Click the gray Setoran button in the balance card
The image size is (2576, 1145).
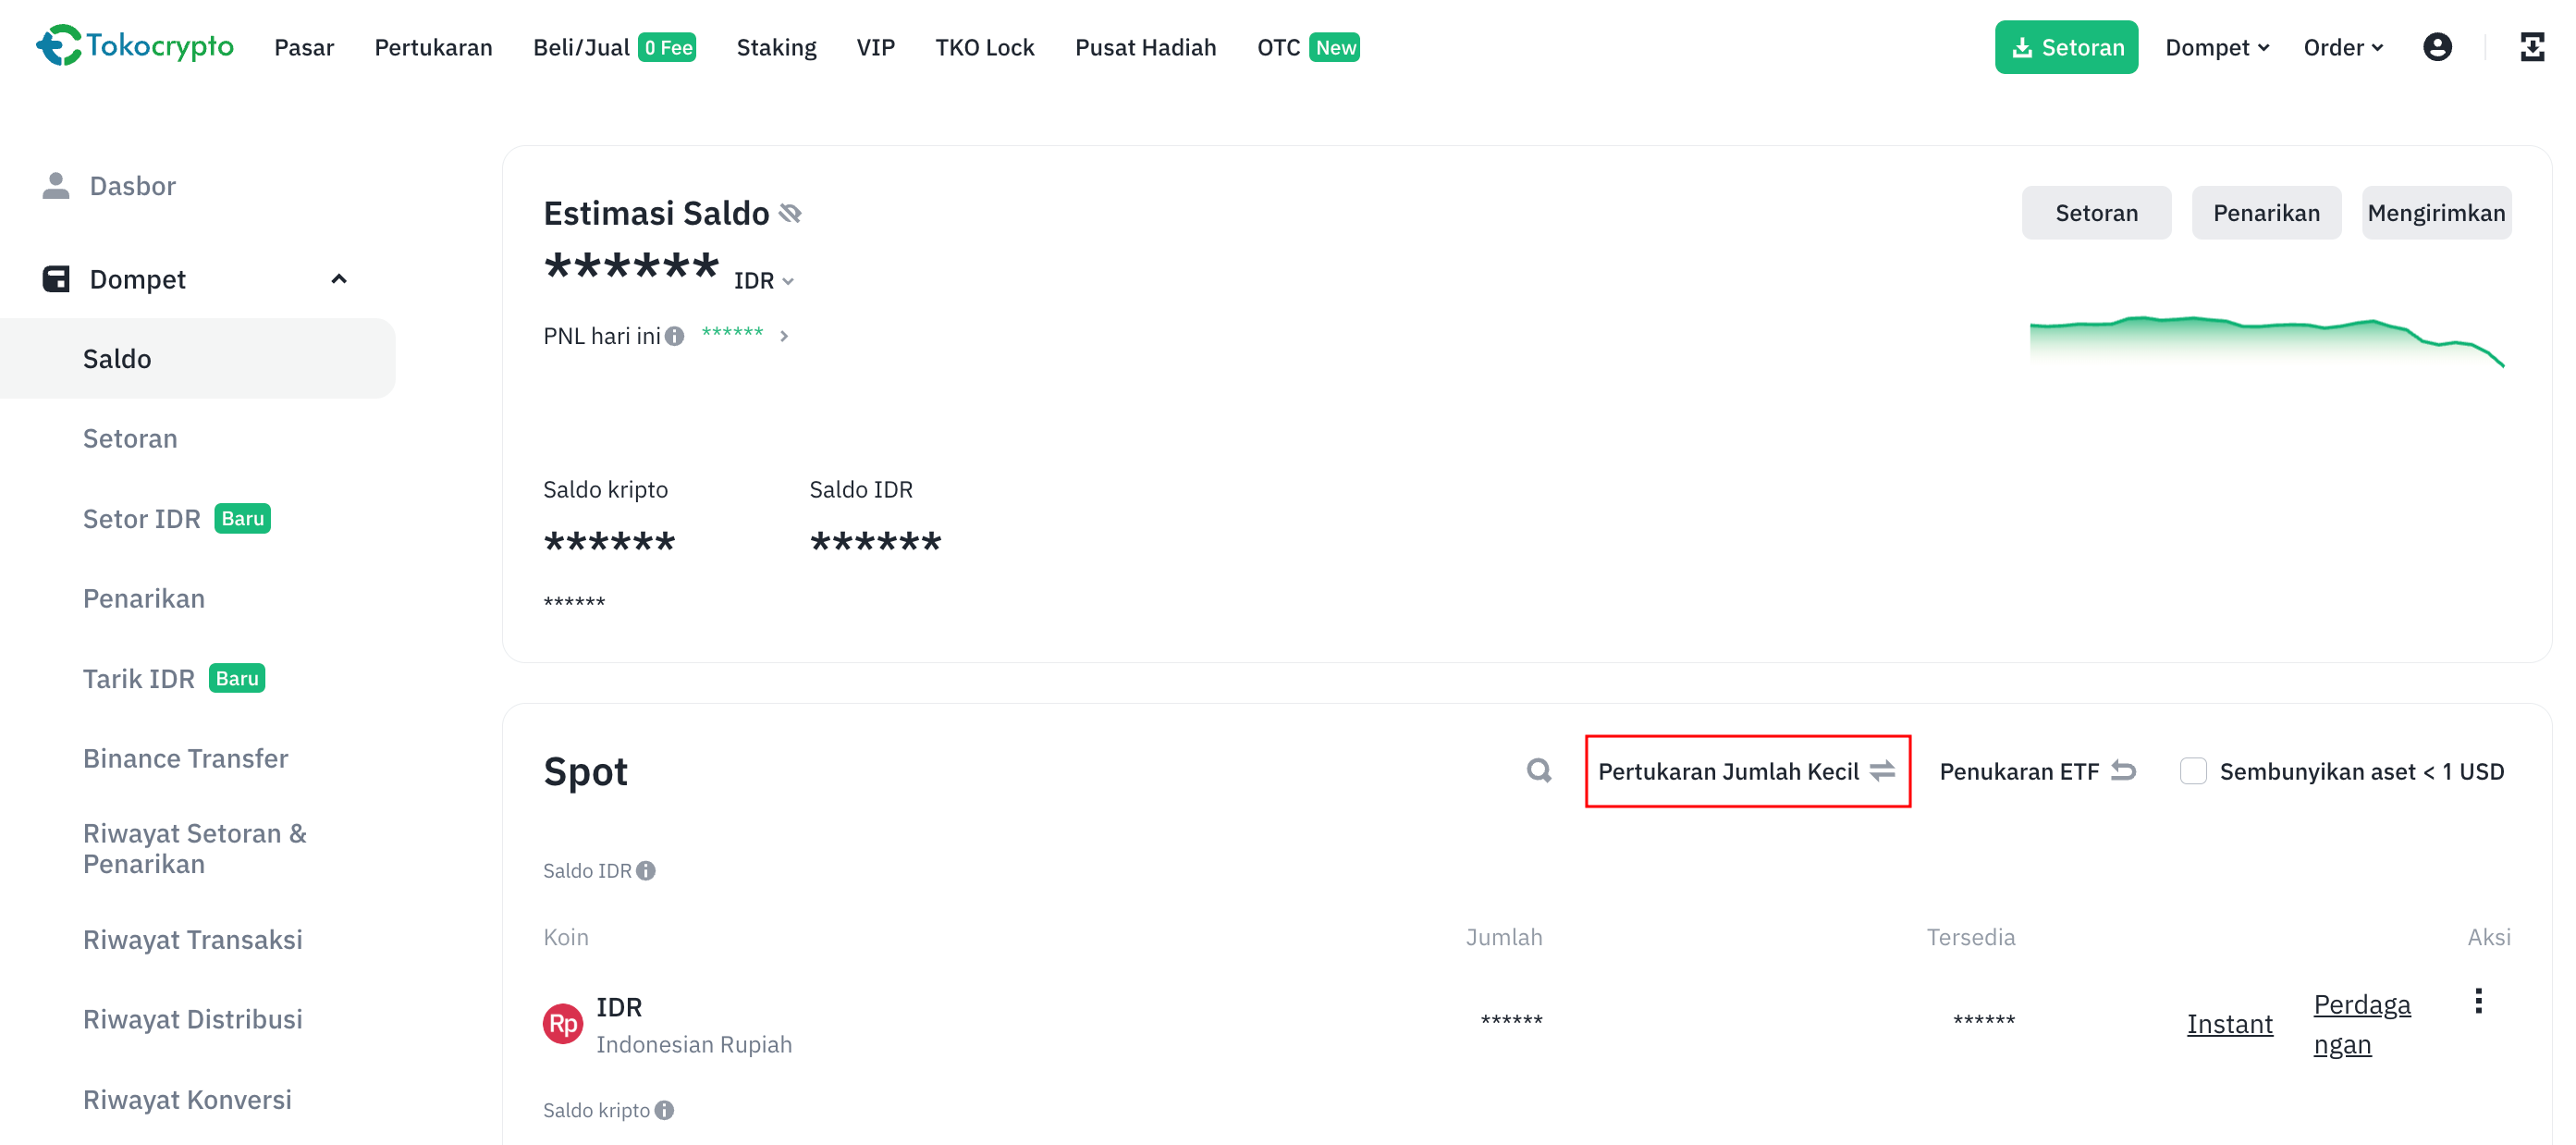pos(2095,213)
